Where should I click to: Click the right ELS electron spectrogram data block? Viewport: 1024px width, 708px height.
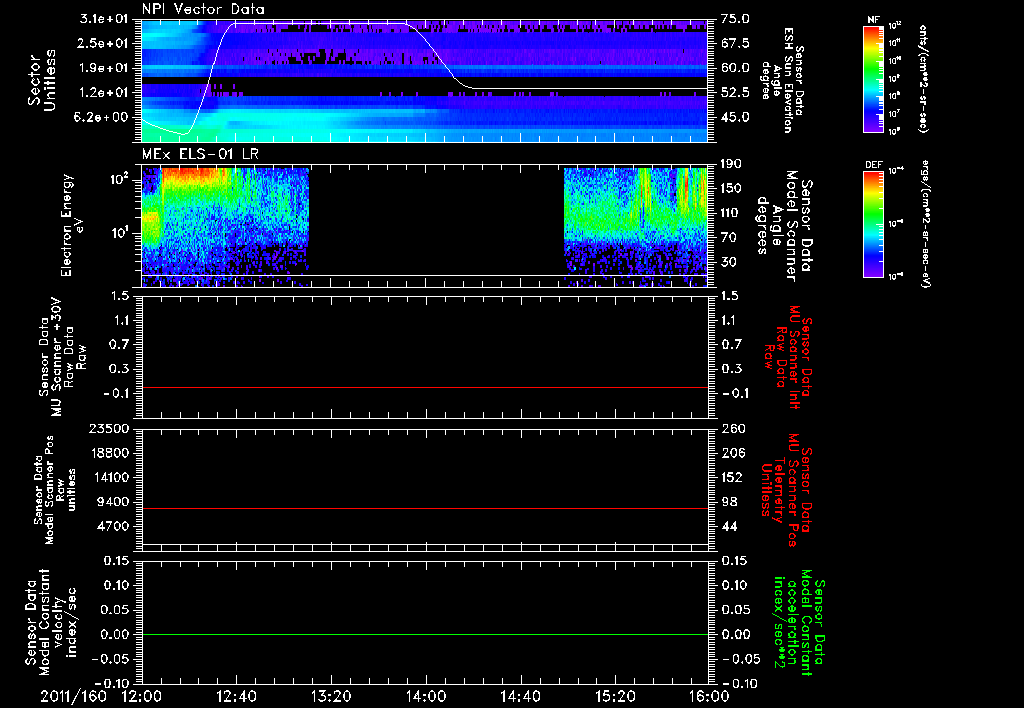click(x=636, y=227)
